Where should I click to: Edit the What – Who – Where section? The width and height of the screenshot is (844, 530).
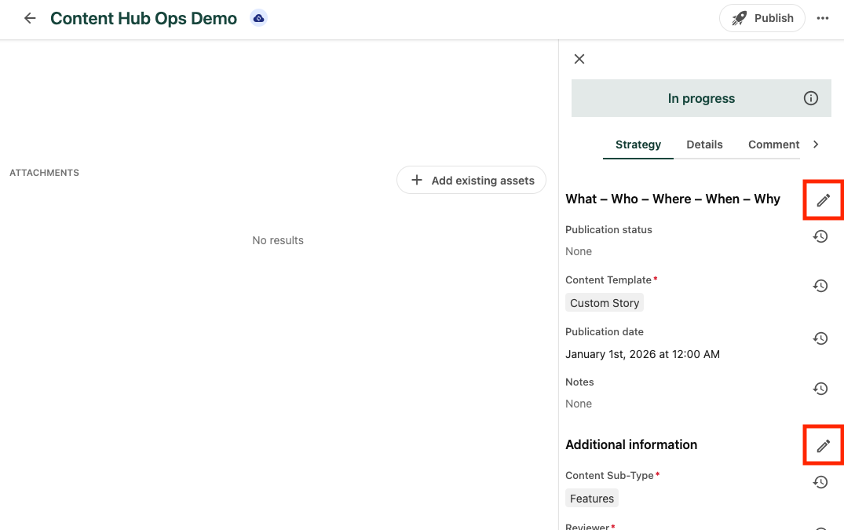pyautogui.click(x=823, y=200)
